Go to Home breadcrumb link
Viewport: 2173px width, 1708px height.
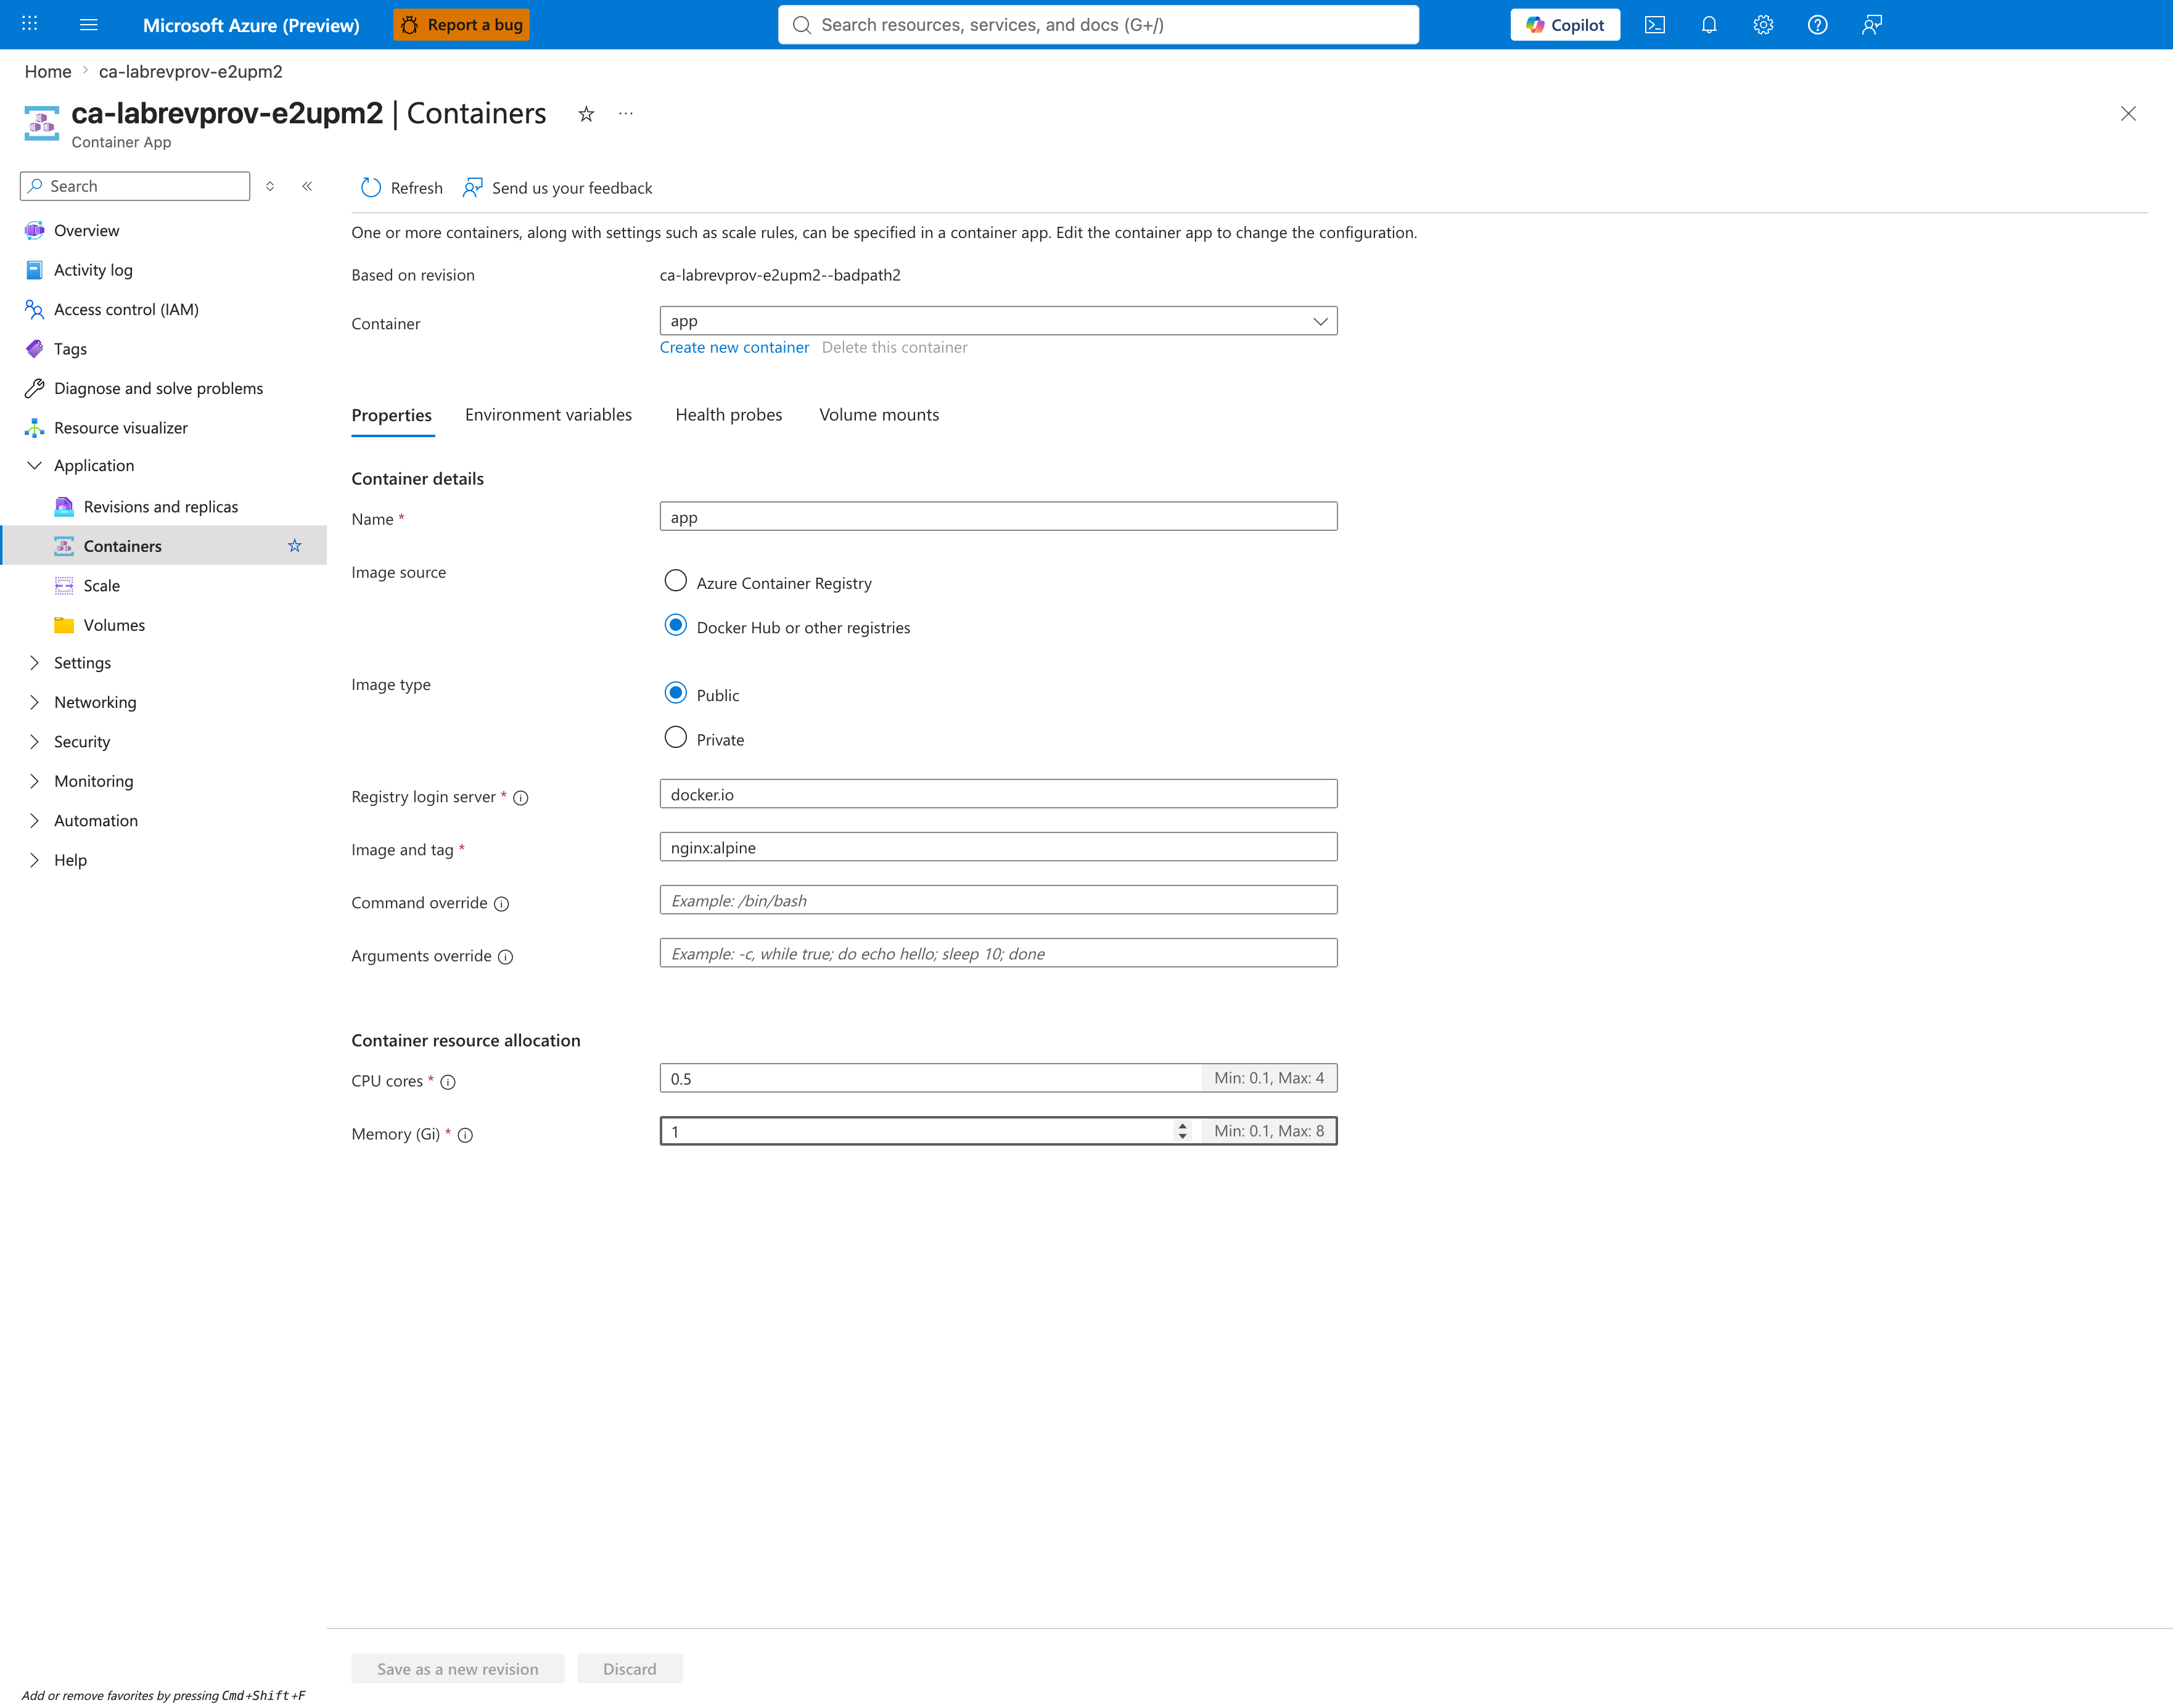(x=48, y=72)
